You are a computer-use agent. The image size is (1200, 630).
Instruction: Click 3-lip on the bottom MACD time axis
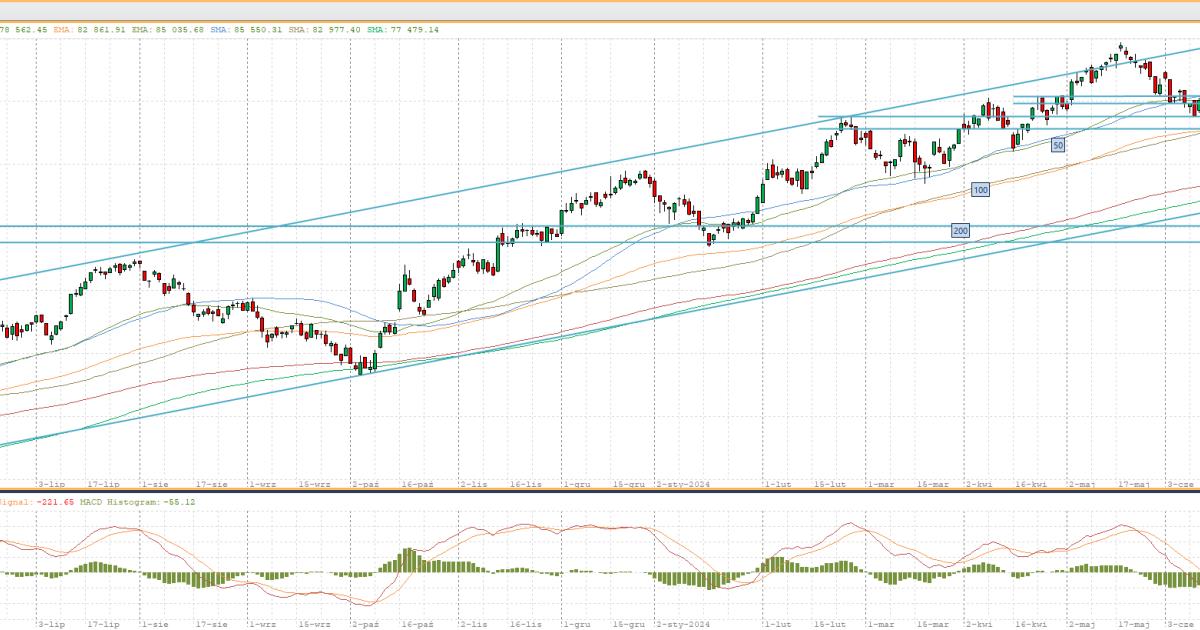[51, 625]
